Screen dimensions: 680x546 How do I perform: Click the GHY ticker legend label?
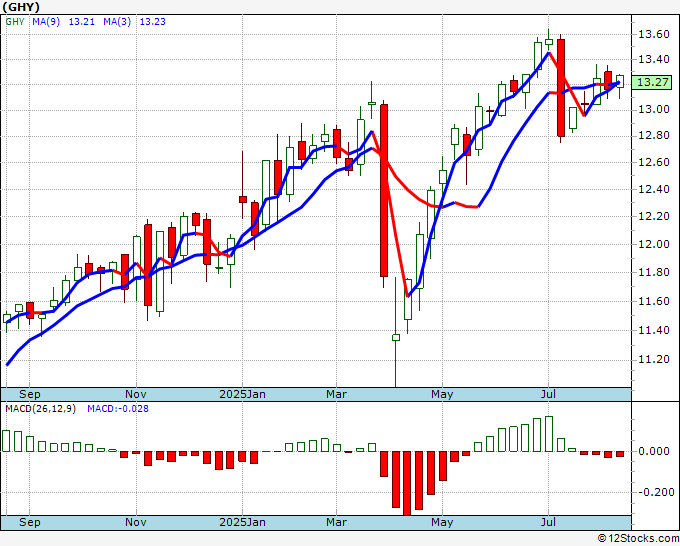tap(15, 22)
